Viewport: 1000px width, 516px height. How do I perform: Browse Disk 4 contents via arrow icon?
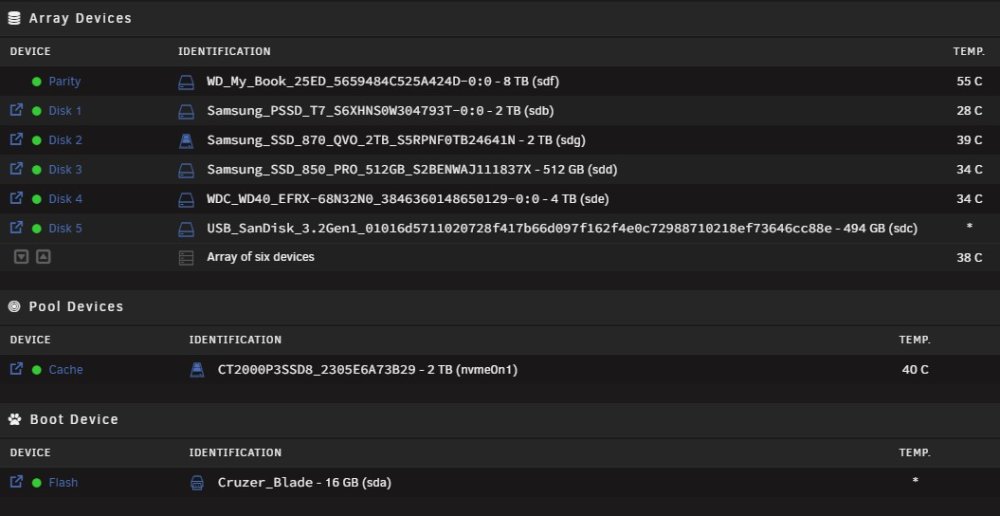(x=17, y=198)
